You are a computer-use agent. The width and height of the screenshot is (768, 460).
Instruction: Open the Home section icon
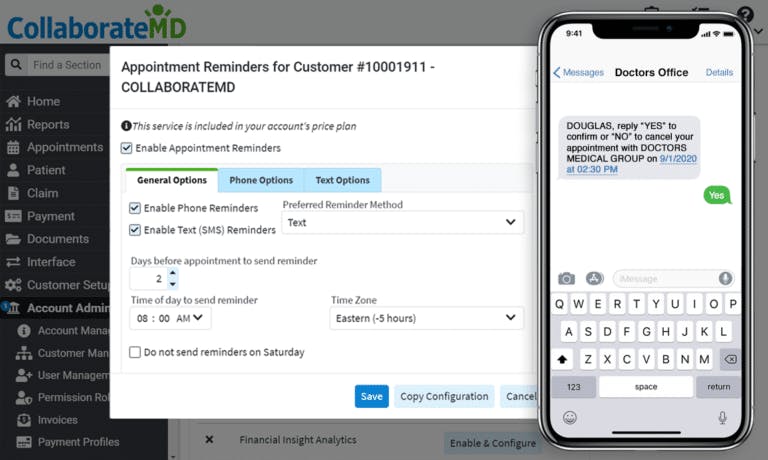tap(13, 101)
